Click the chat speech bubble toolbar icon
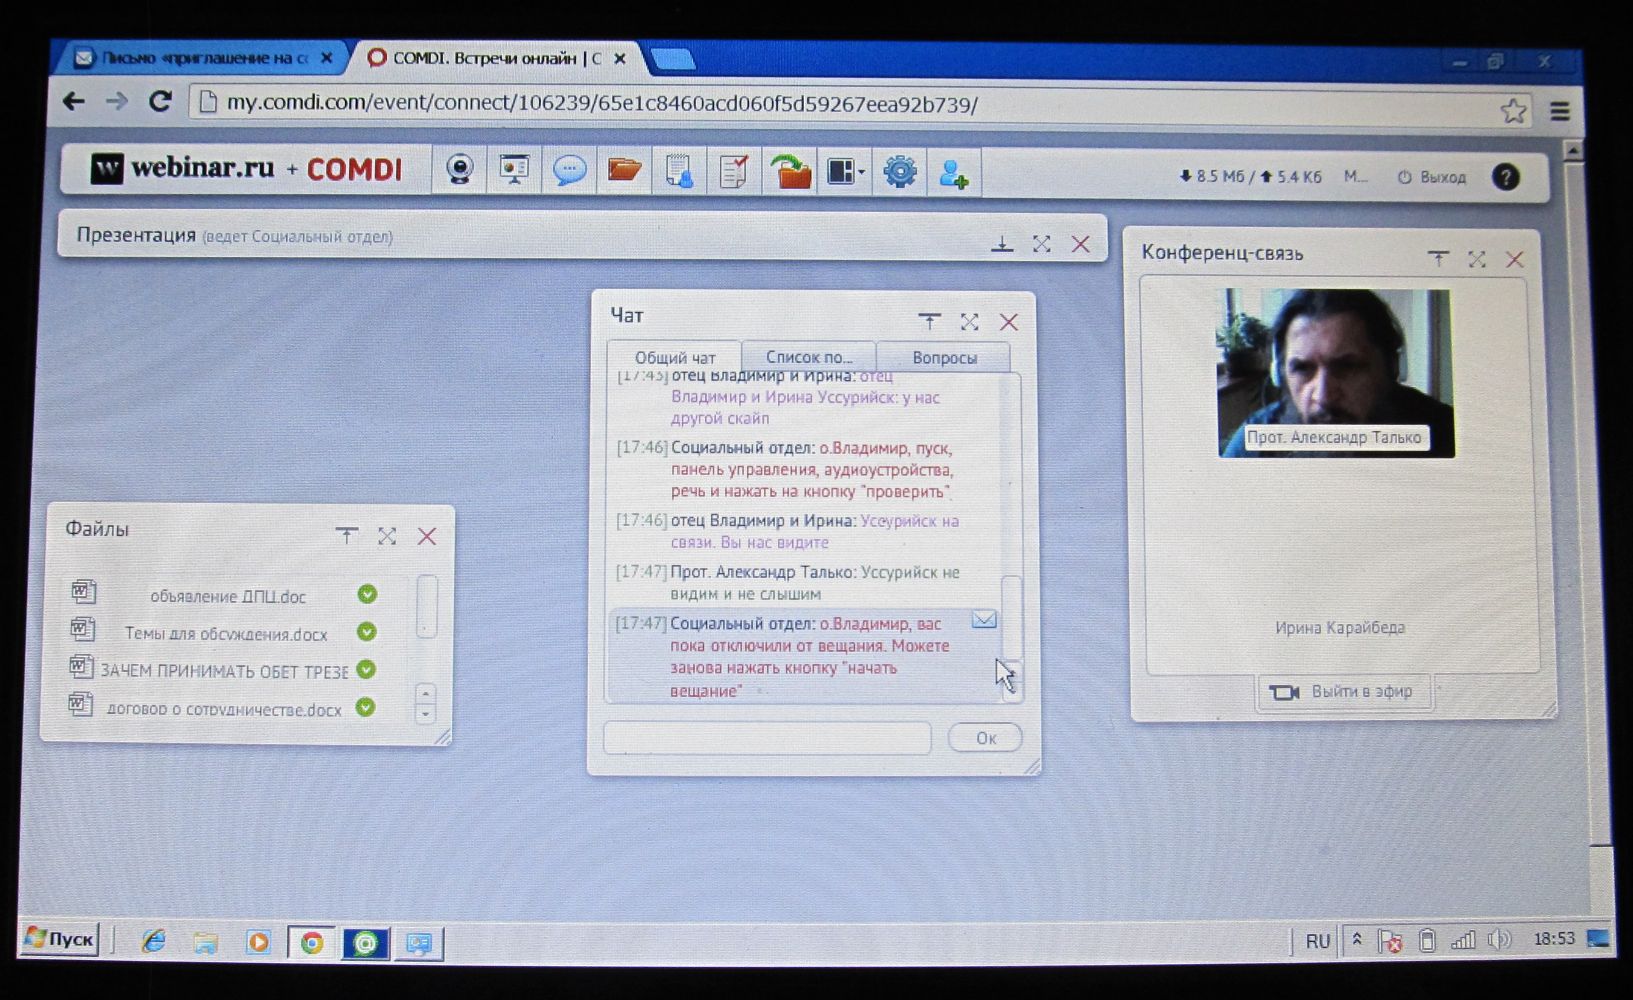The width and height of the screenshot is (1633, 1000). point(569,171)
